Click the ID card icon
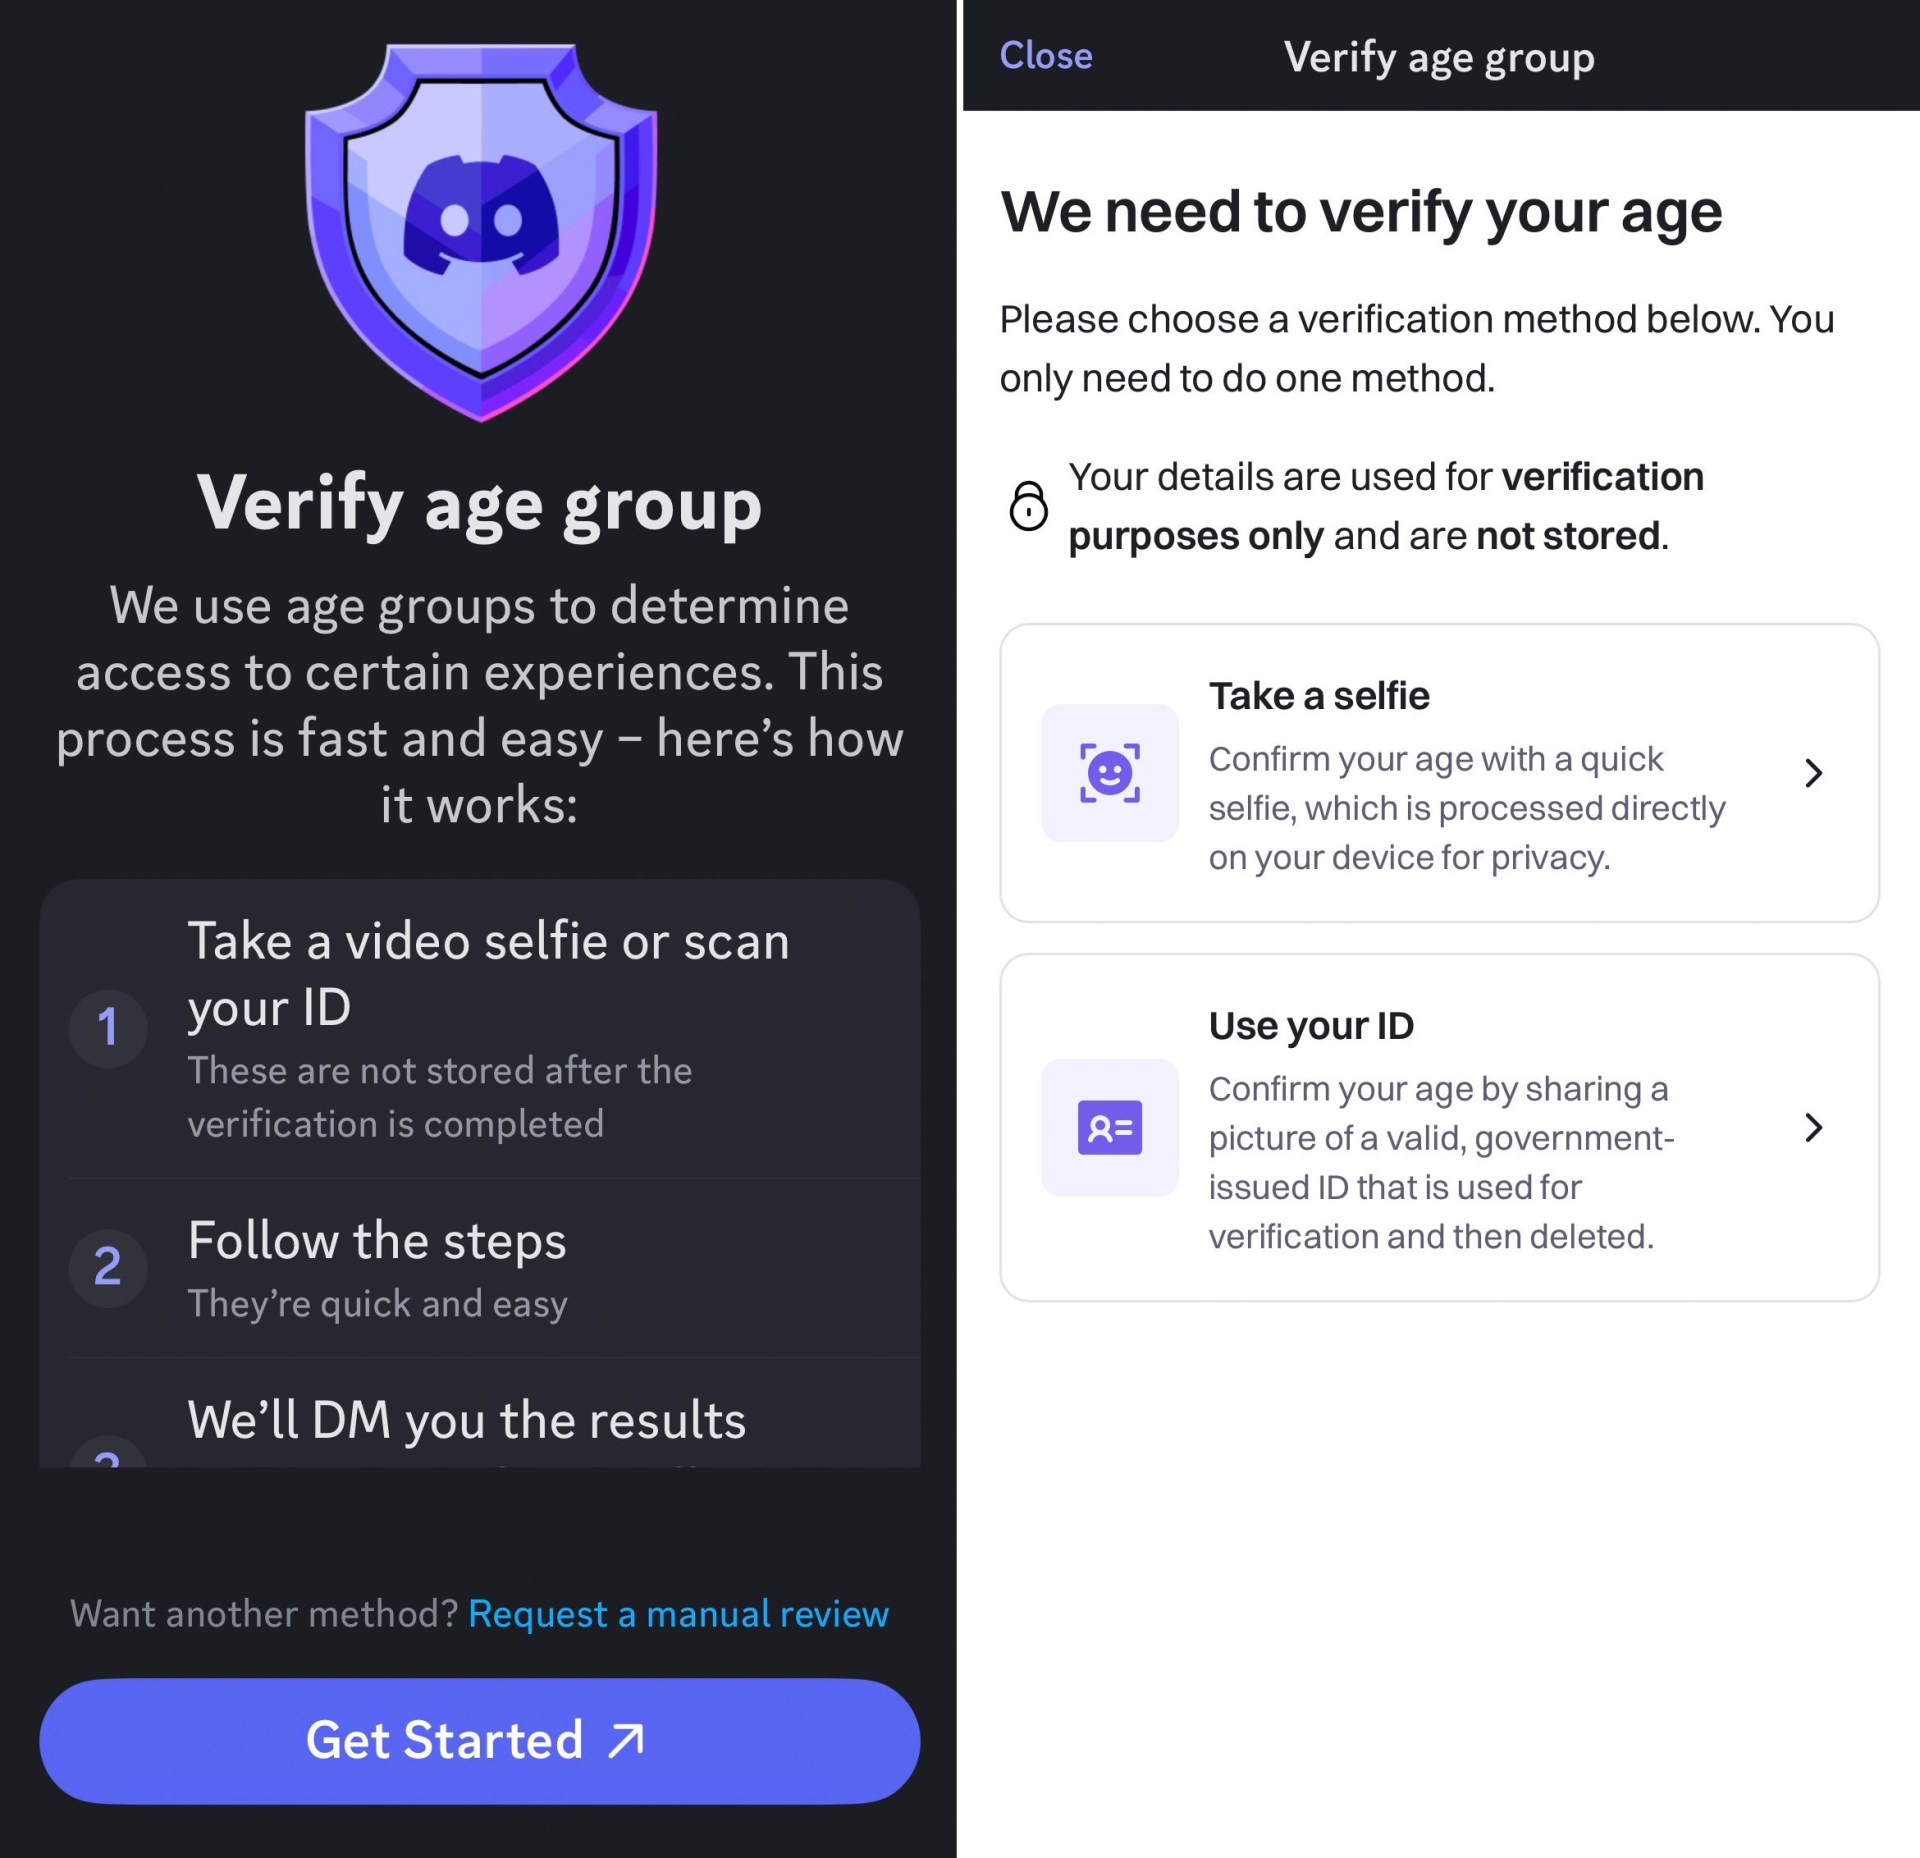Image resolution: width=1920 pixels, height=1858 pixels. click(1109, 1128)
